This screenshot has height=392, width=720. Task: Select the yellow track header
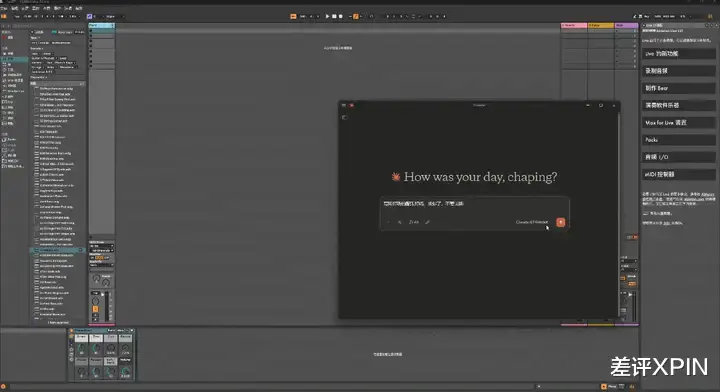601,25
